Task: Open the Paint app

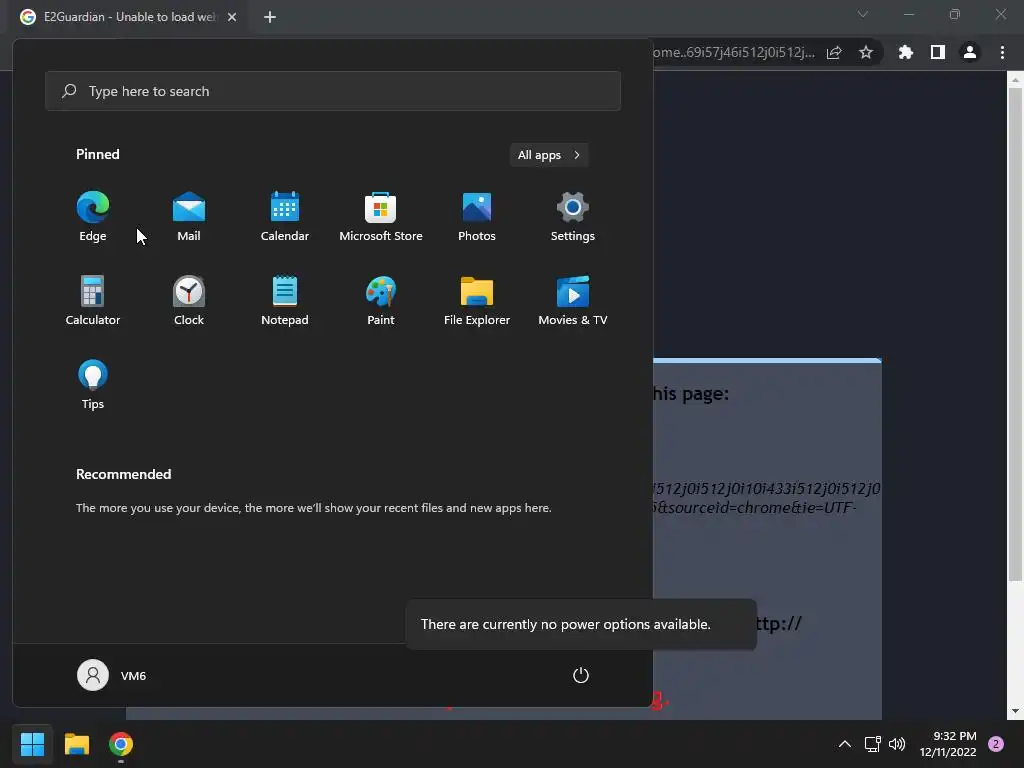Action: coord(381,300)
